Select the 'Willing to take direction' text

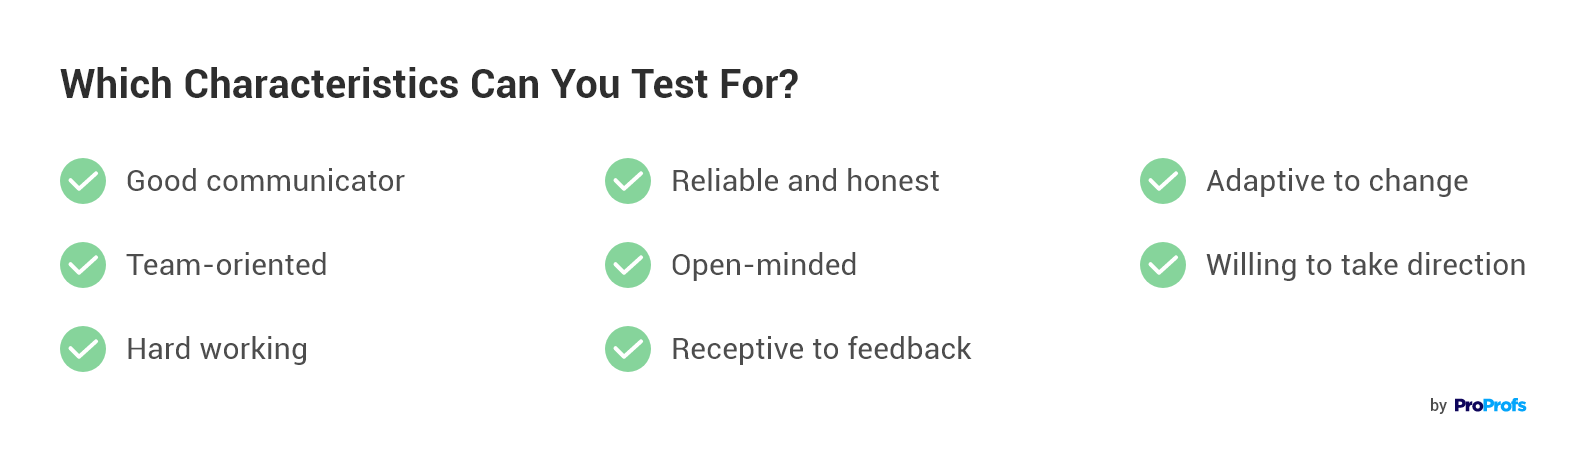point(1366,265)
